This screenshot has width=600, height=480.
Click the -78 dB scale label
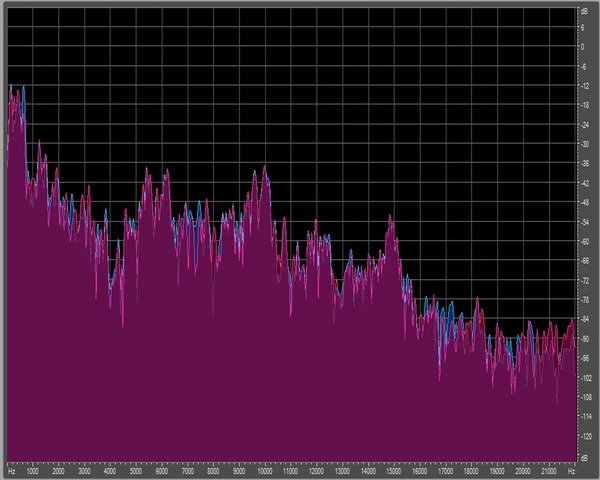[584, 300]
